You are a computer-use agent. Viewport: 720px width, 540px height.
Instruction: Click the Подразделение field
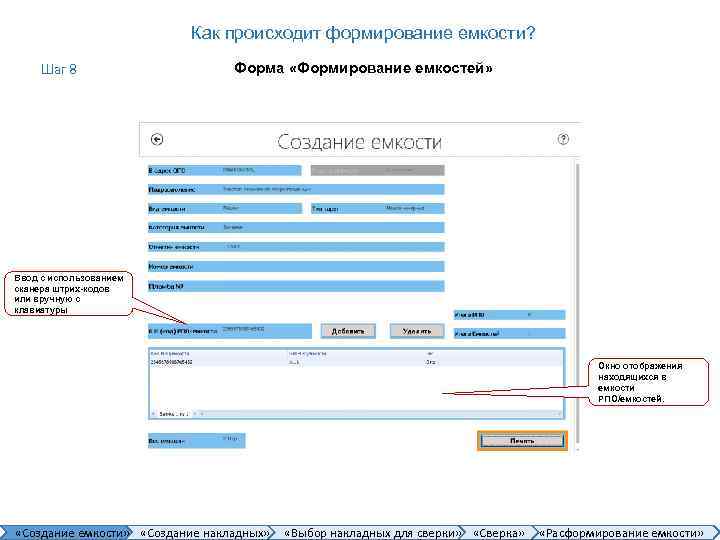296,189
